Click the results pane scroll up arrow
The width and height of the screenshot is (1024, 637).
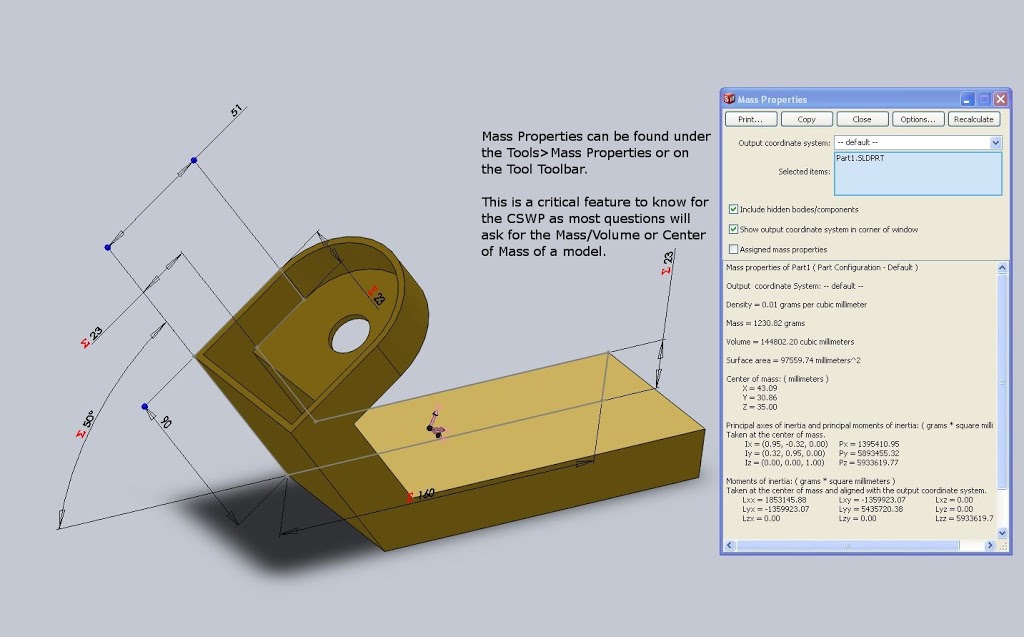1002,268
